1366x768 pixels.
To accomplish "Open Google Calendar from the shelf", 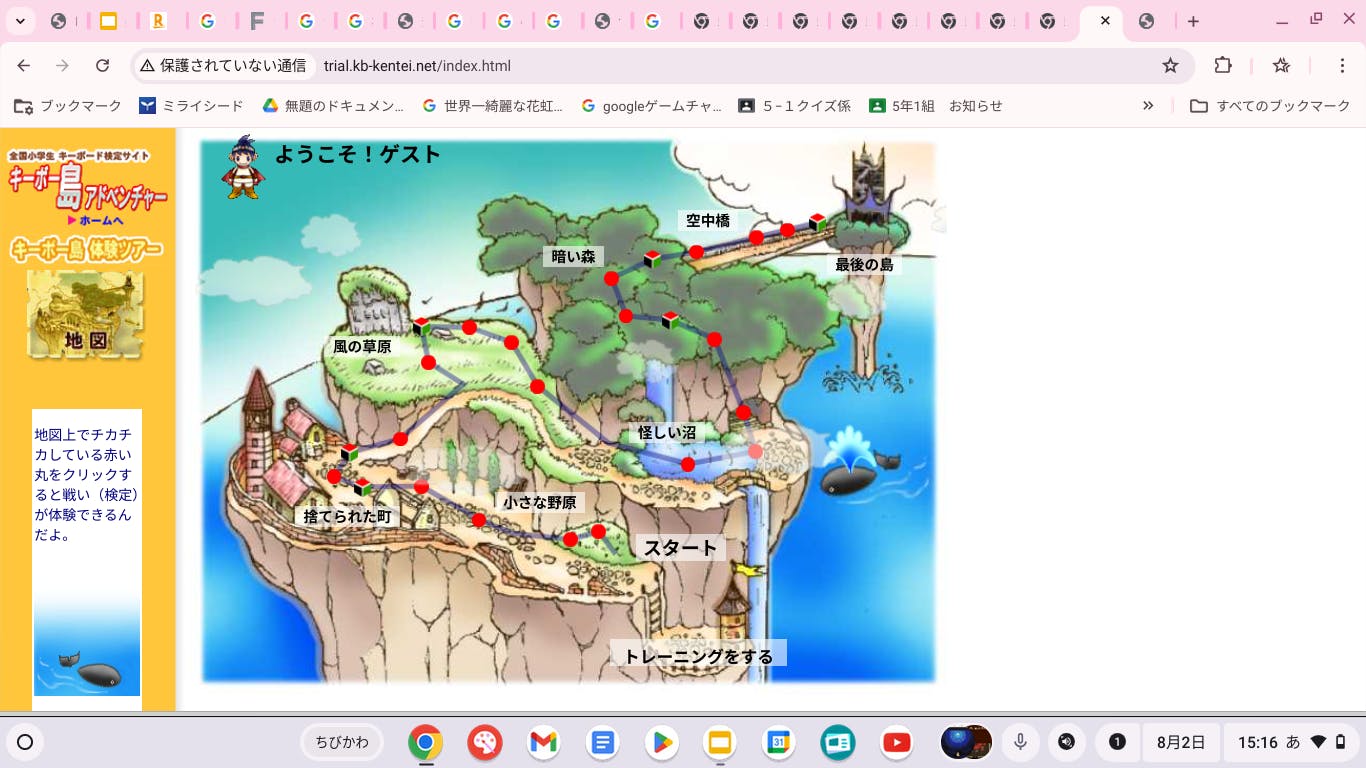I will point(779,742).
